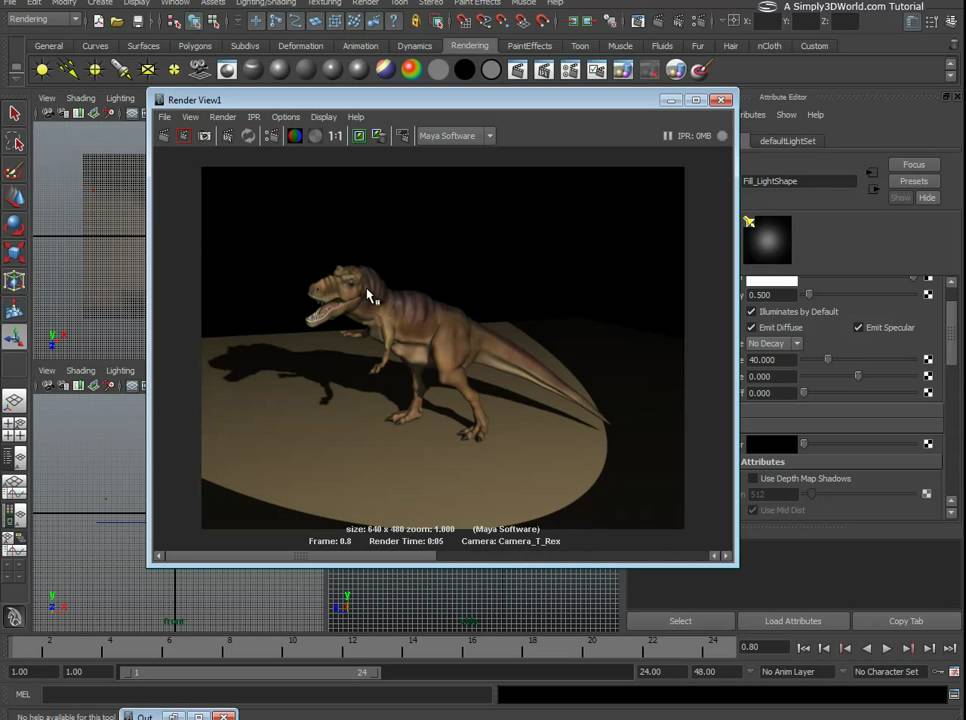Select the ambient light shelf icon
This screenshot has width=966, height=720.
[x=42, y=70]
